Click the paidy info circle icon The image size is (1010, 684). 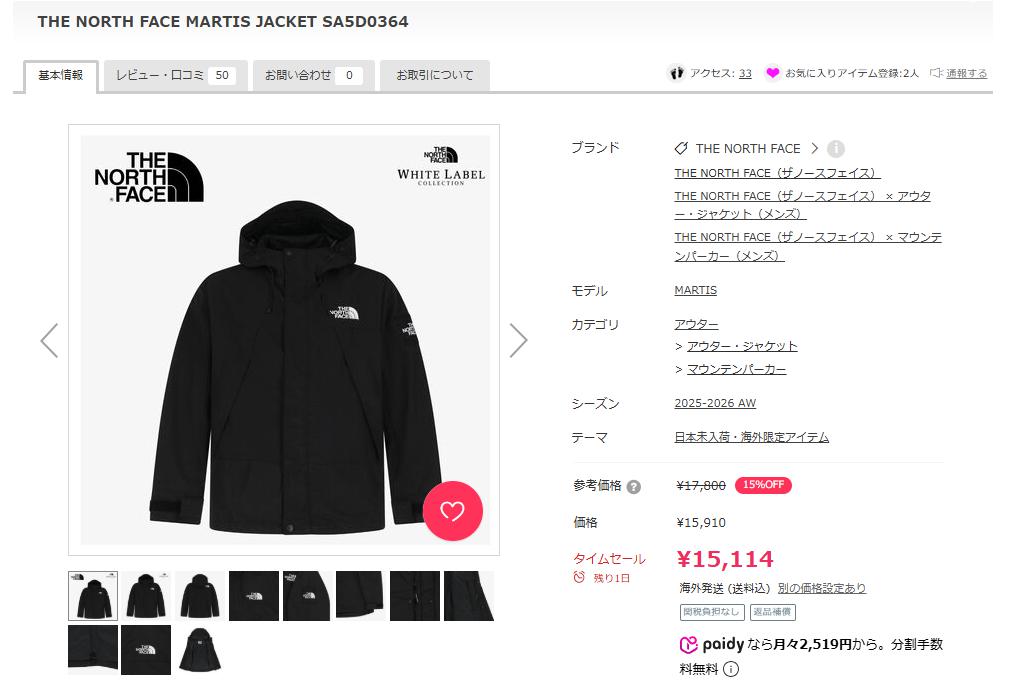click(x=730, y=669)
